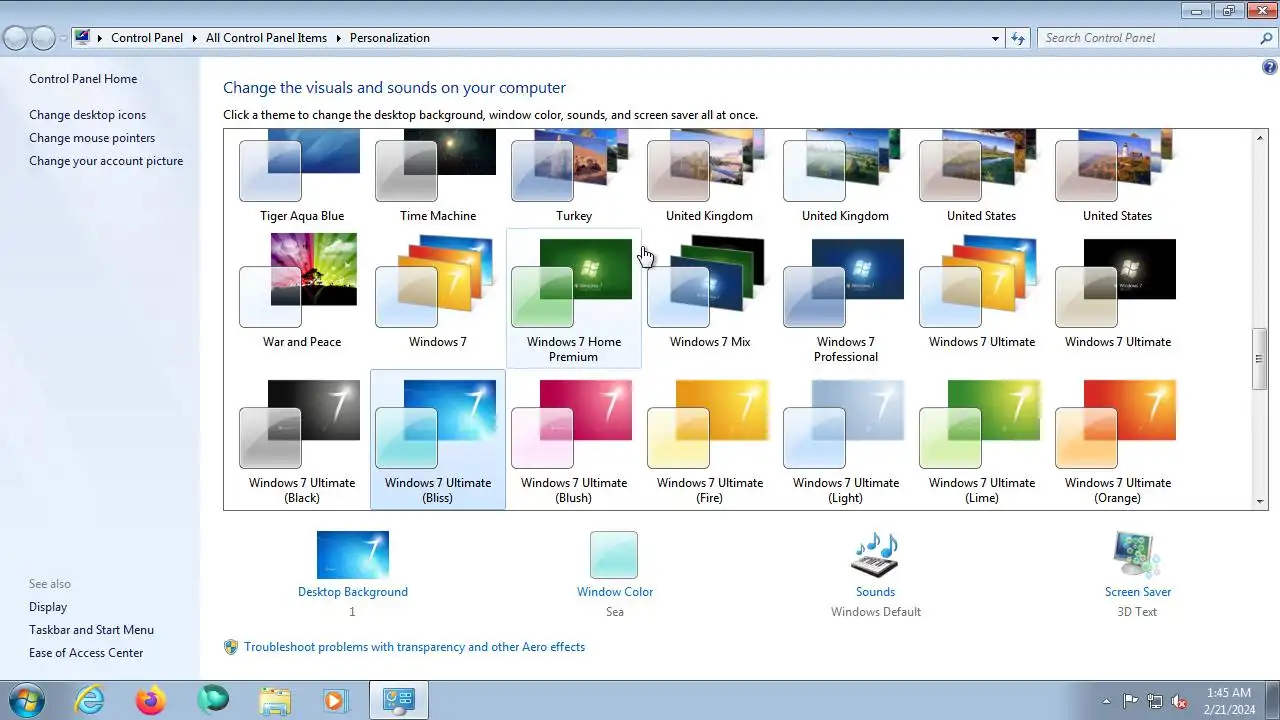Open Troubleshoot problems with transparency link

tap(414, 647)
